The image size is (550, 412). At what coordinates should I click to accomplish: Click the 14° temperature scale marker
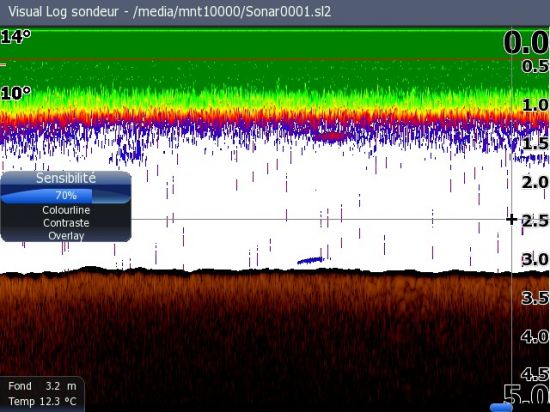(16, 36)
